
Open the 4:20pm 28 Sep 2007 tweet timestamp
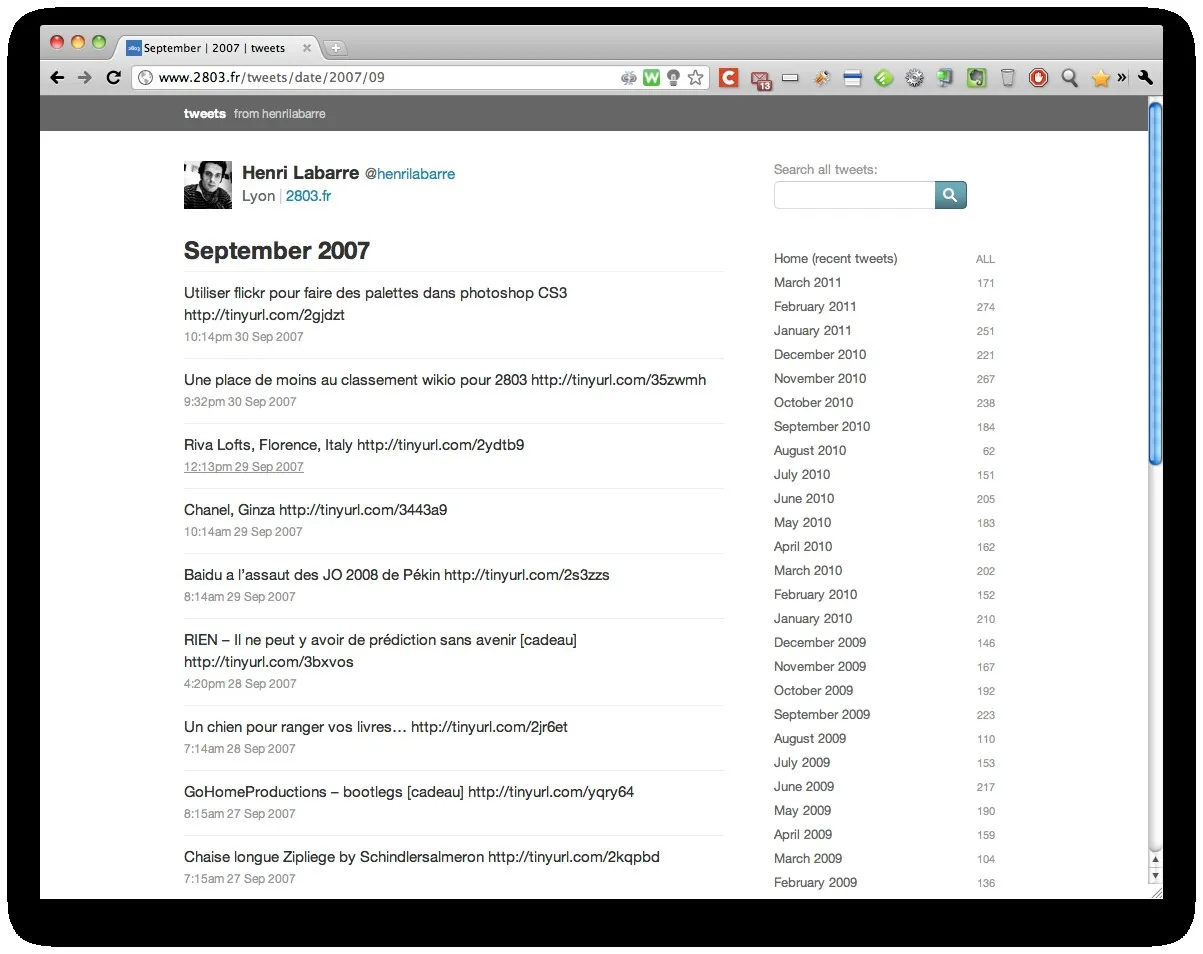tap(240, 684)
